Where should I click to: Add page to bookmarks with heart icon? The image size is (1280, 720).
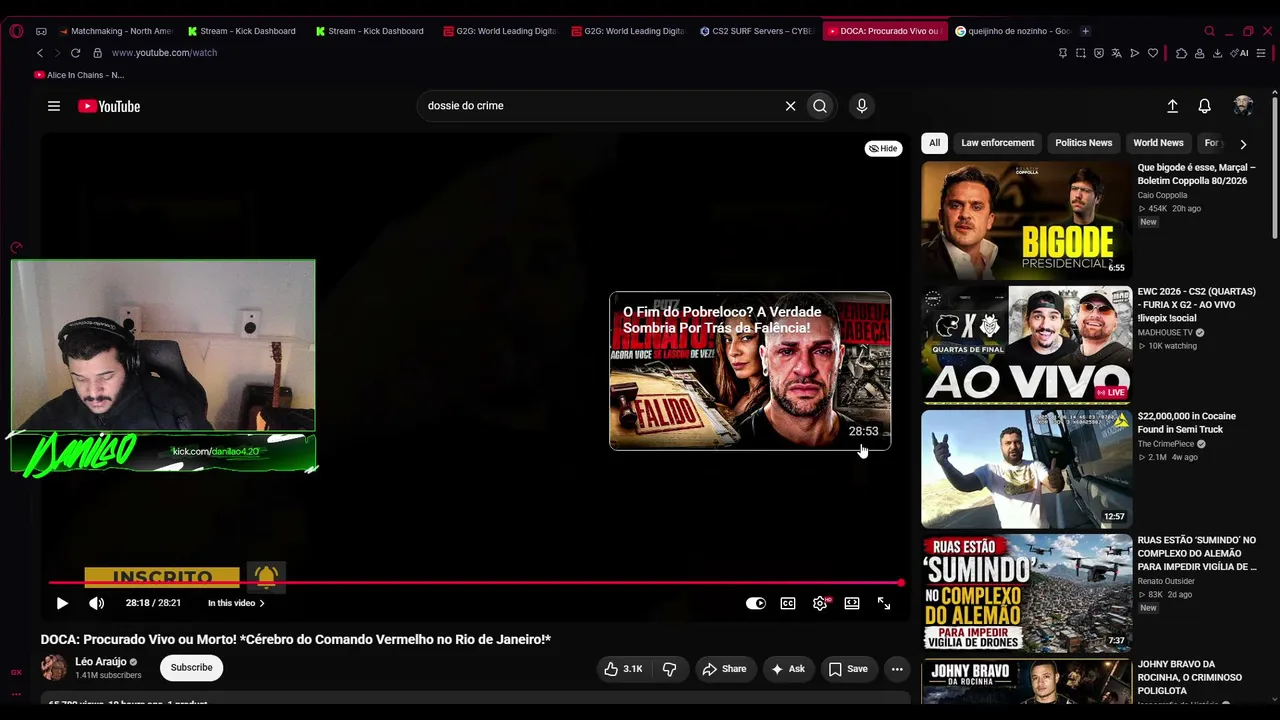(1153, 53)
